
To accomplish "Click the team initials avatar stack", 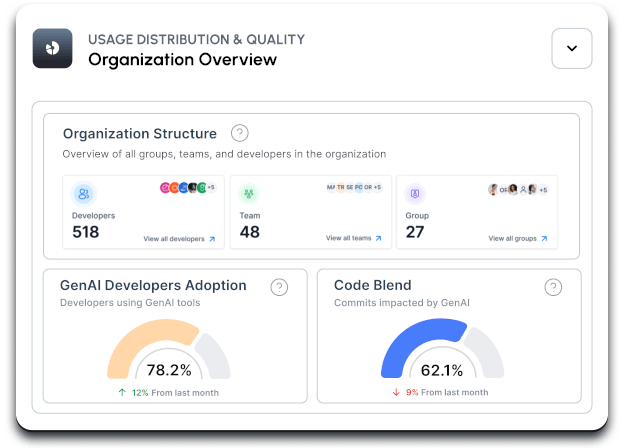I will click(x=353, y=188).
